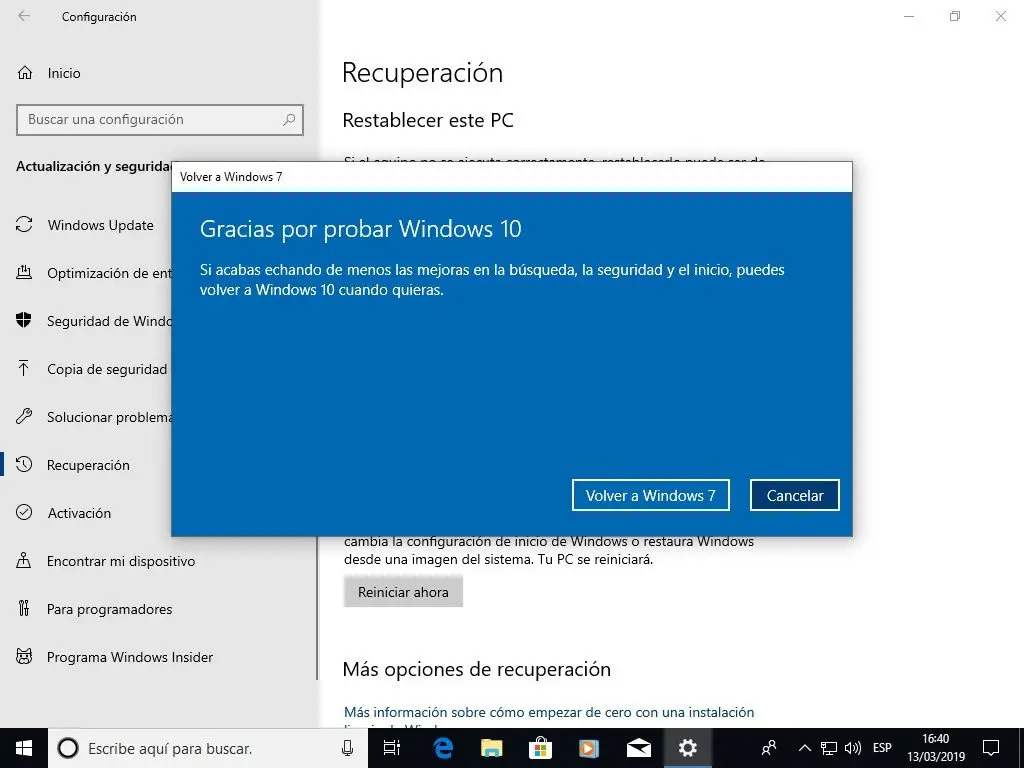This screenshot has width=1024, height=768.
Task: Launch Microsoft Edge from taskbar
Action: tap(443, 748)
